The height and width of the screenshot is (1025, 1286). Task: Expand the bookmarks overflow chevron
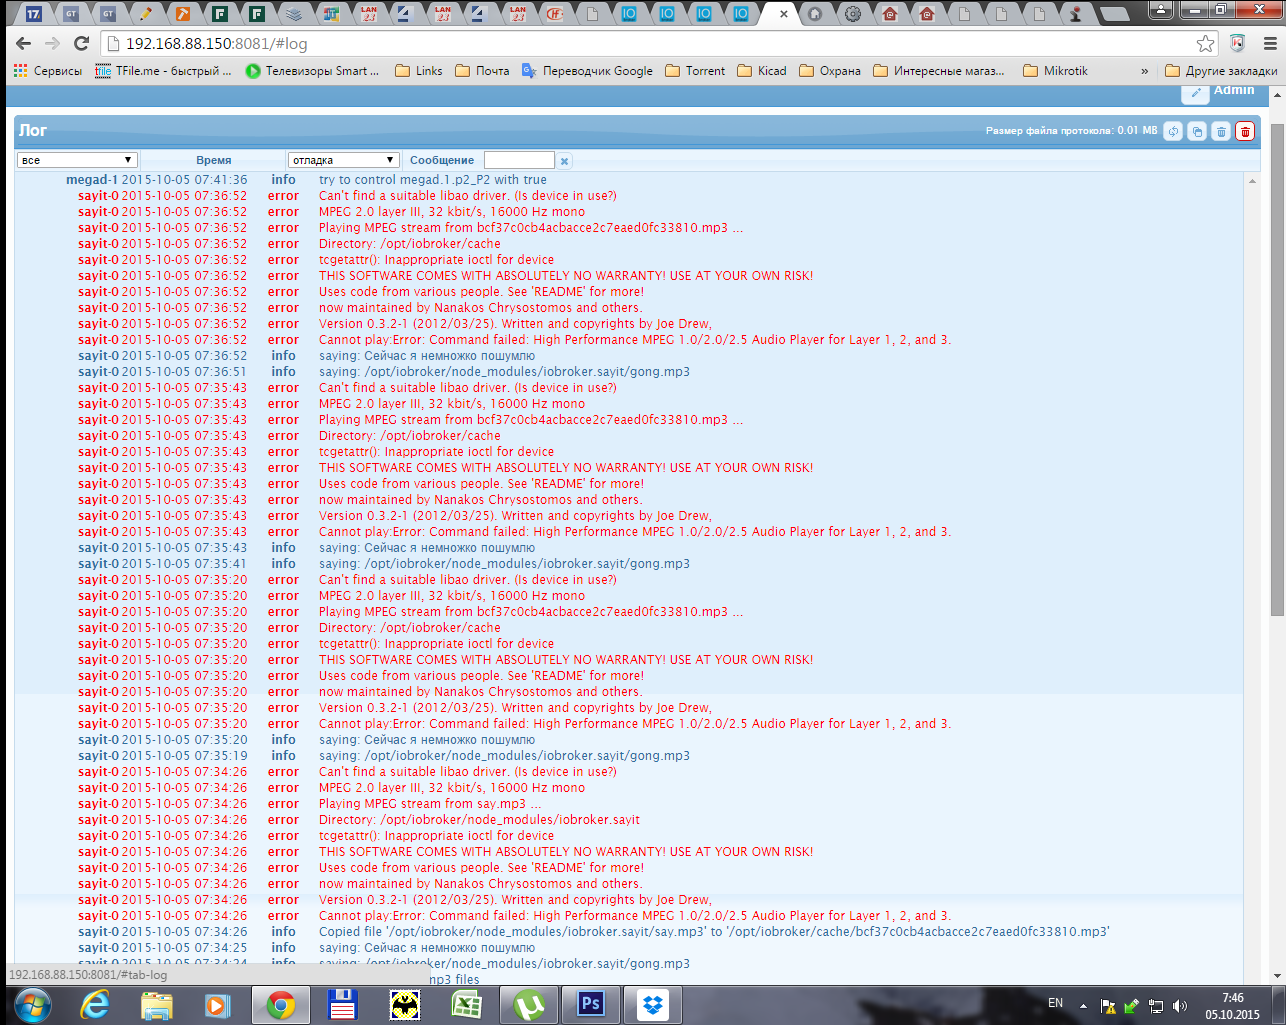coord(1144,71)
